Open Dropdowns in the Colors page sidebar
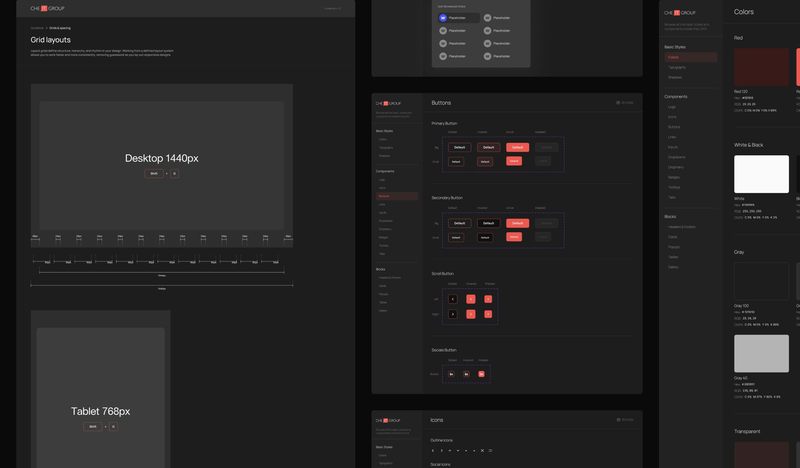The image size is (800, 468). tap(677, 157)
